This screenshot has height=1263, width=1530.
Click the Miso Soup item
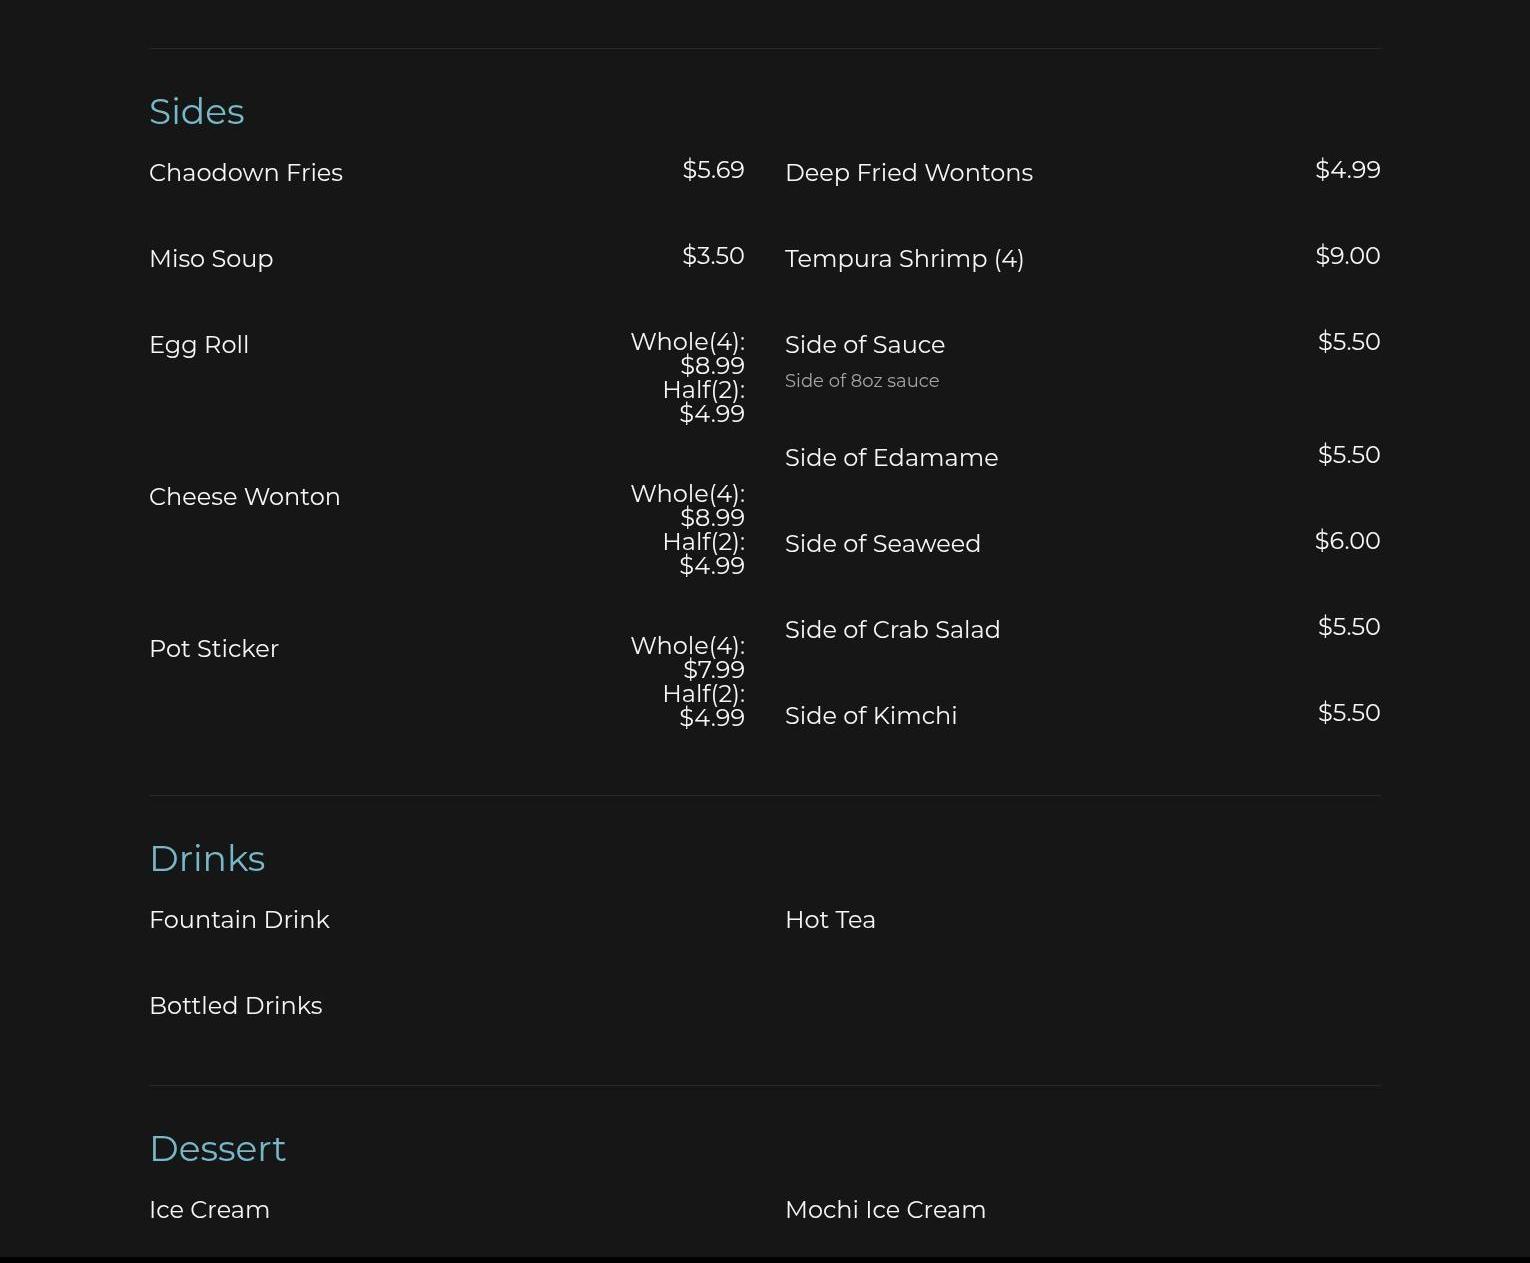click(211, 259)
